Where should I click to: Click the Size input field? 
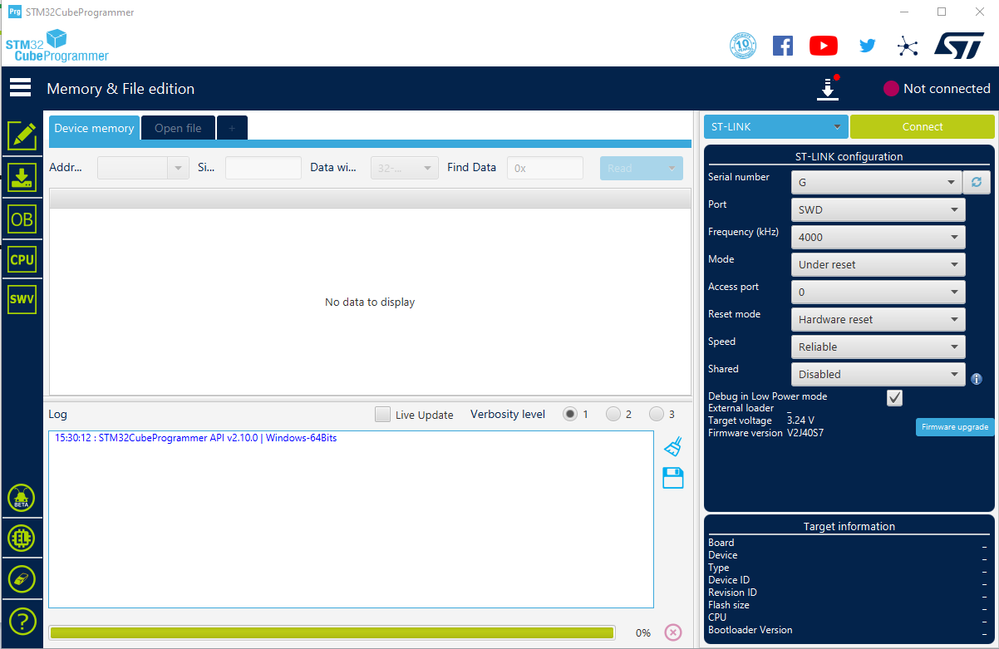[x=263, y=168]
